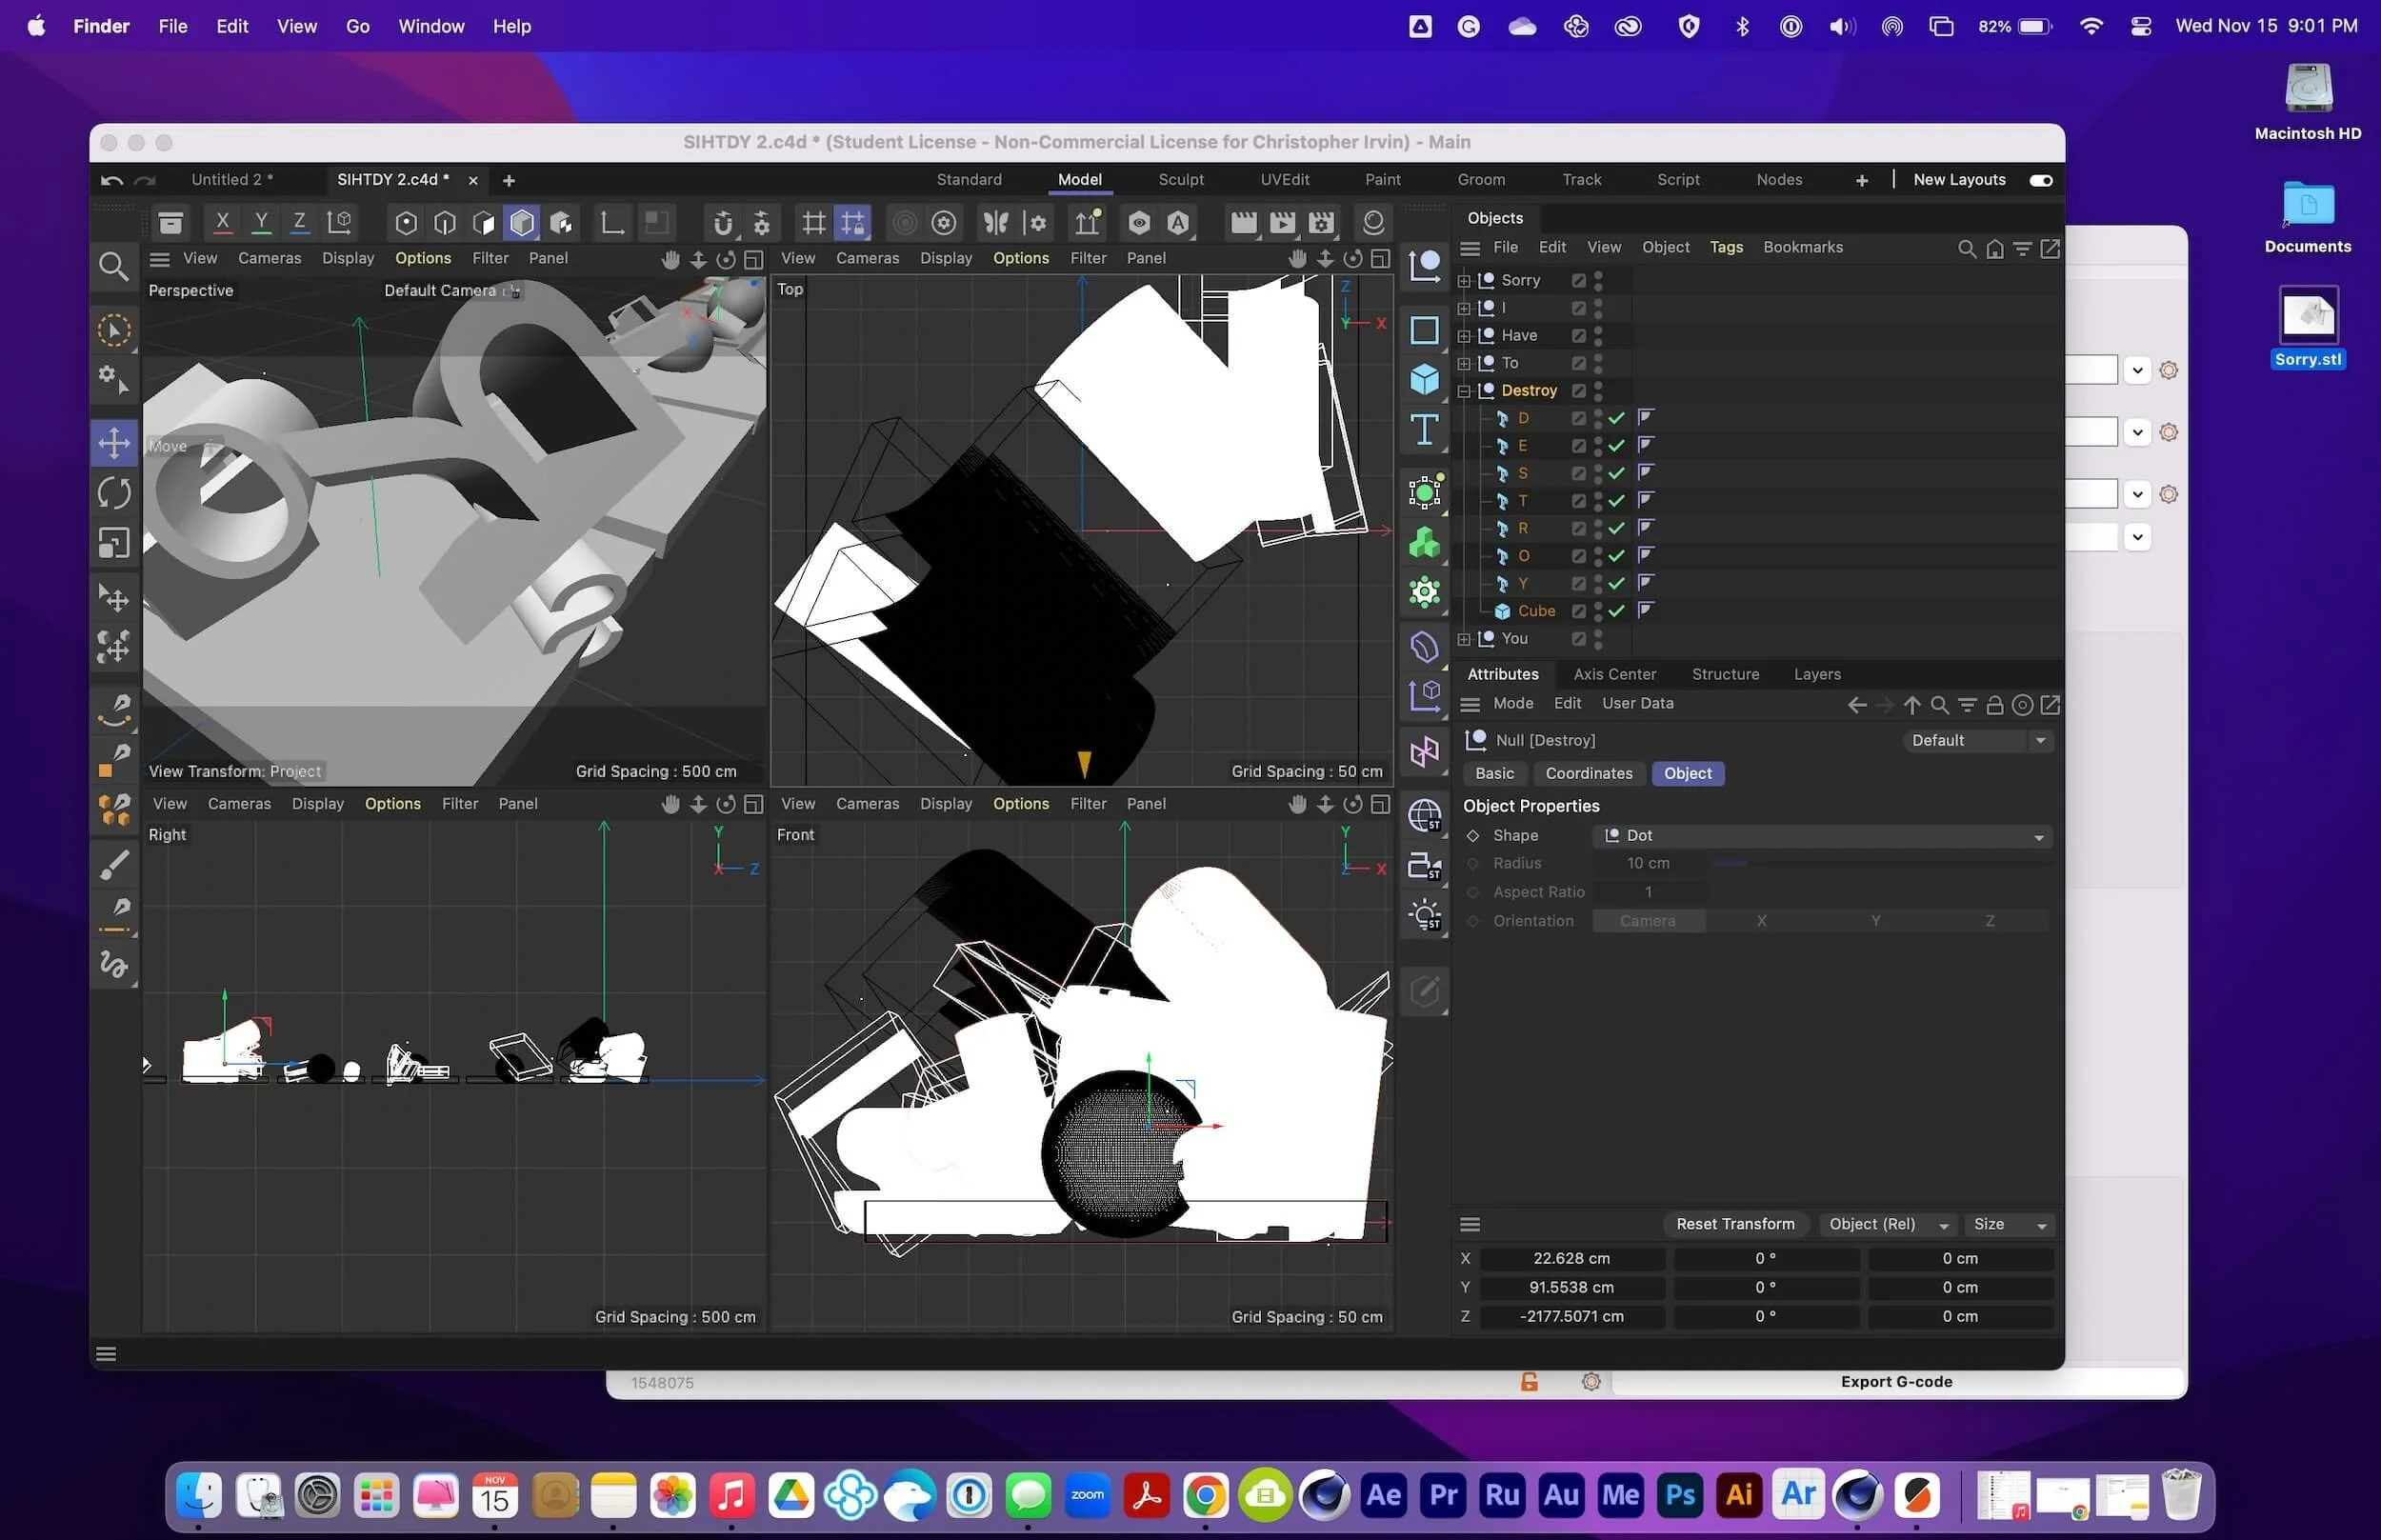Toggle the New Layouts switch
Screen dimensions: 2381x1540
tap(2040, 180)
